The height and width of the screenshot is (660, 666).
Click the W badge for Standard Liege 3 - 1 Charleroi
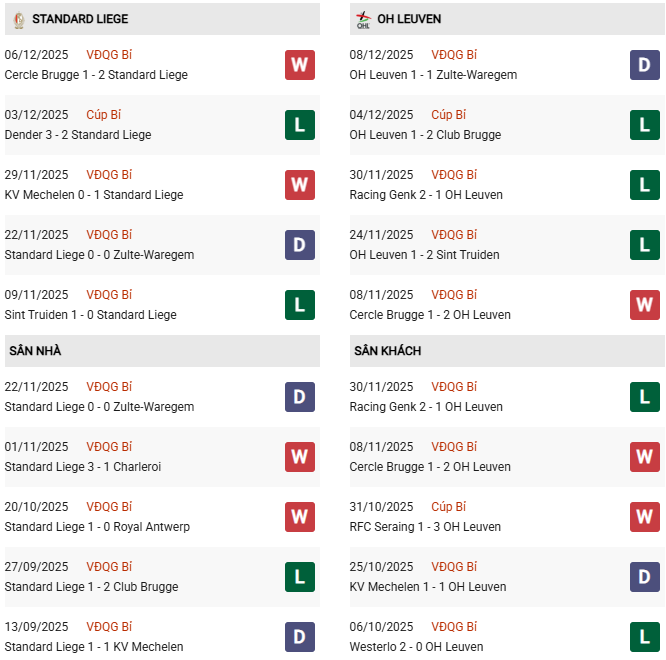[299, 457]
